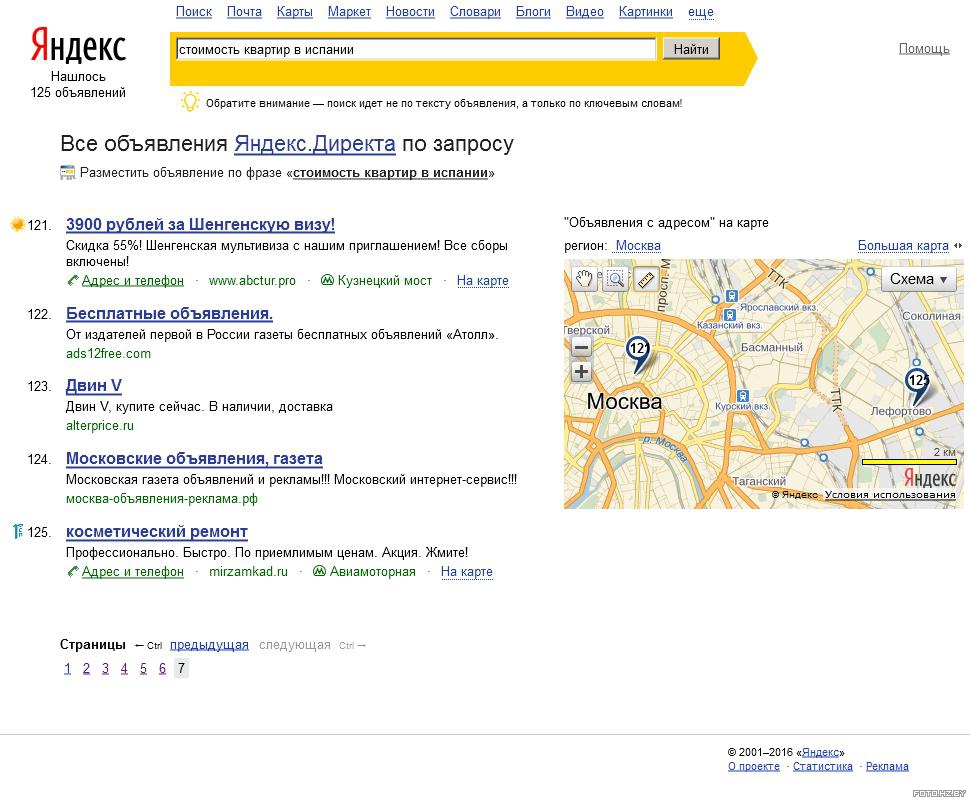
Task: Click 'На карте' for the Авиамоторная ad
Action: 467,571
